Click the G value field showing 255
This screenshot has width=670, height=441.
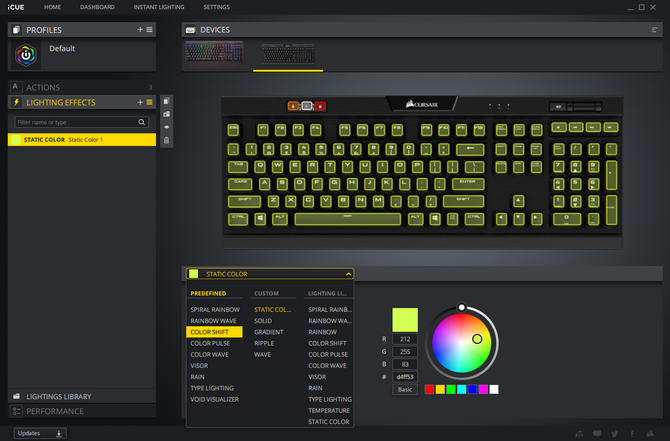pyautogui.click(x=405, y=352)
